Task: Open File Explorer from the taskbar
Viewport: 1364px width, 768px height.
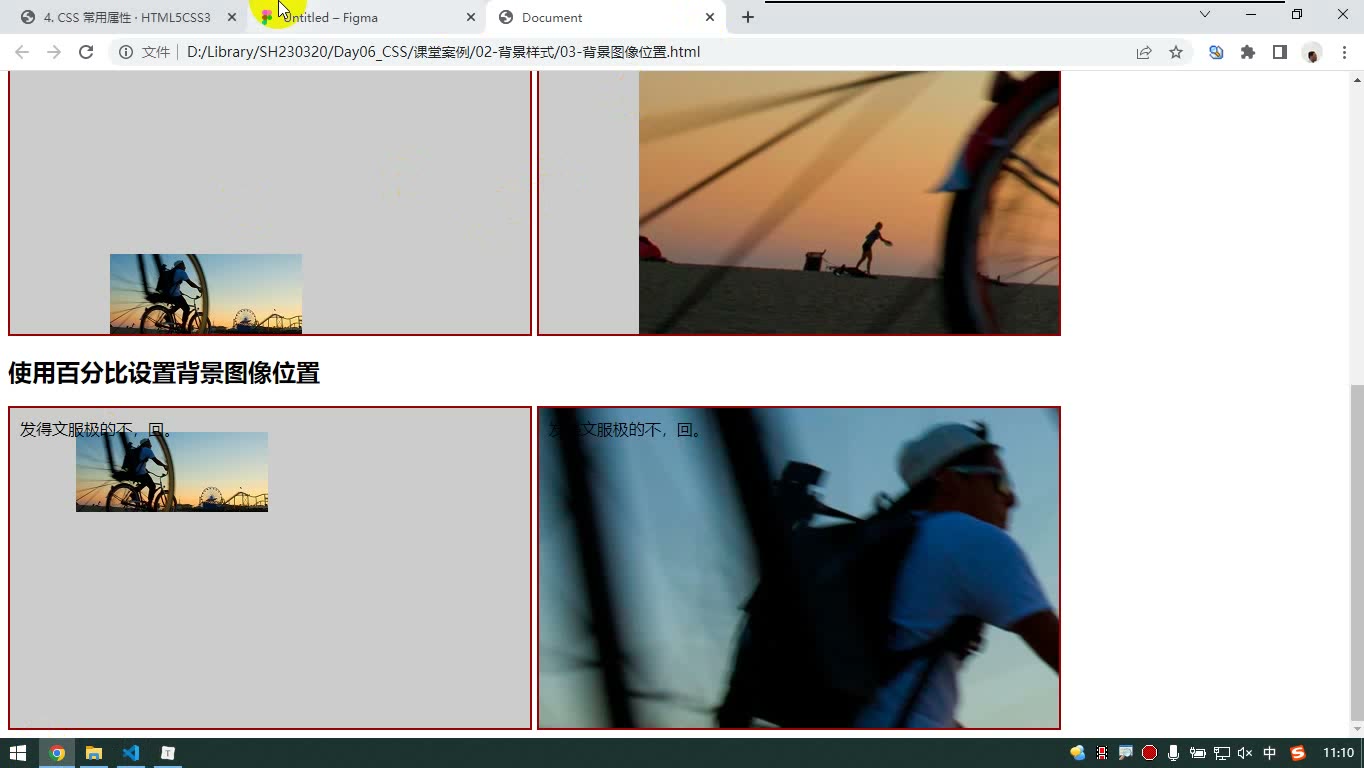Action: (x=94, y=753)
